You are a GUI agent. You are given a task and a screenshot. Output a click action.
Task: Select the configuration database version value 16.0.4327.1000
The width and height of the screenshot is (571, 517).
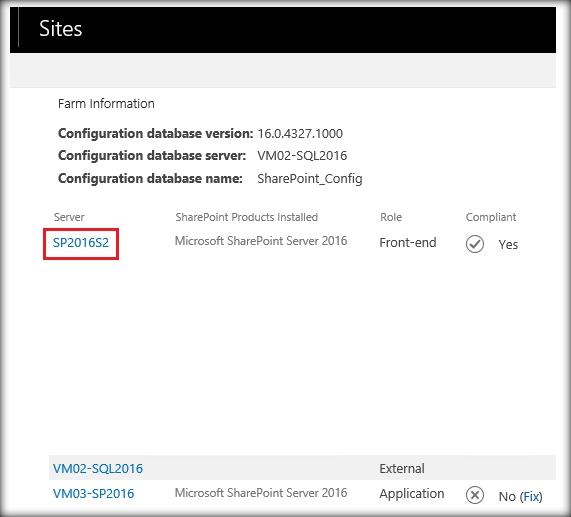300,134
